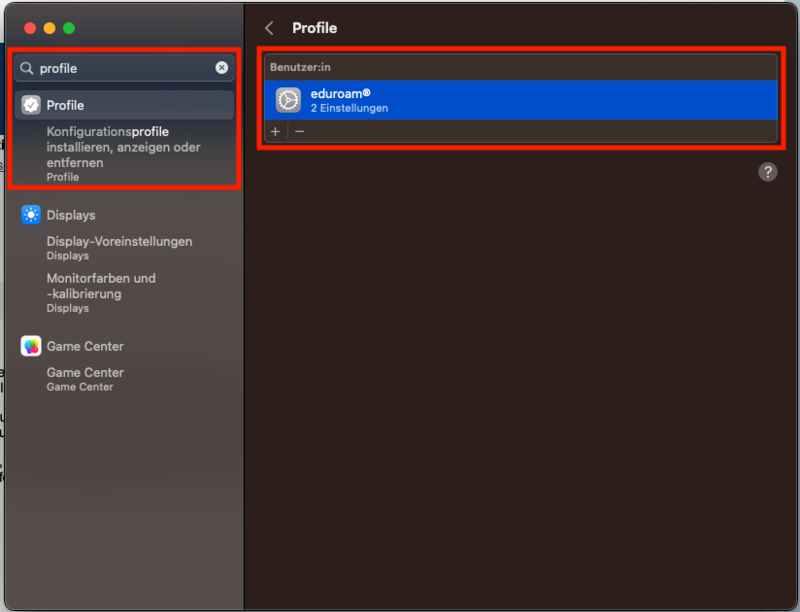Image resolution: width=800 pixels, height=612 pixels.
Task: Click the colorful Game Center icon
Action: pyautogui.click(x=31, y=346)
